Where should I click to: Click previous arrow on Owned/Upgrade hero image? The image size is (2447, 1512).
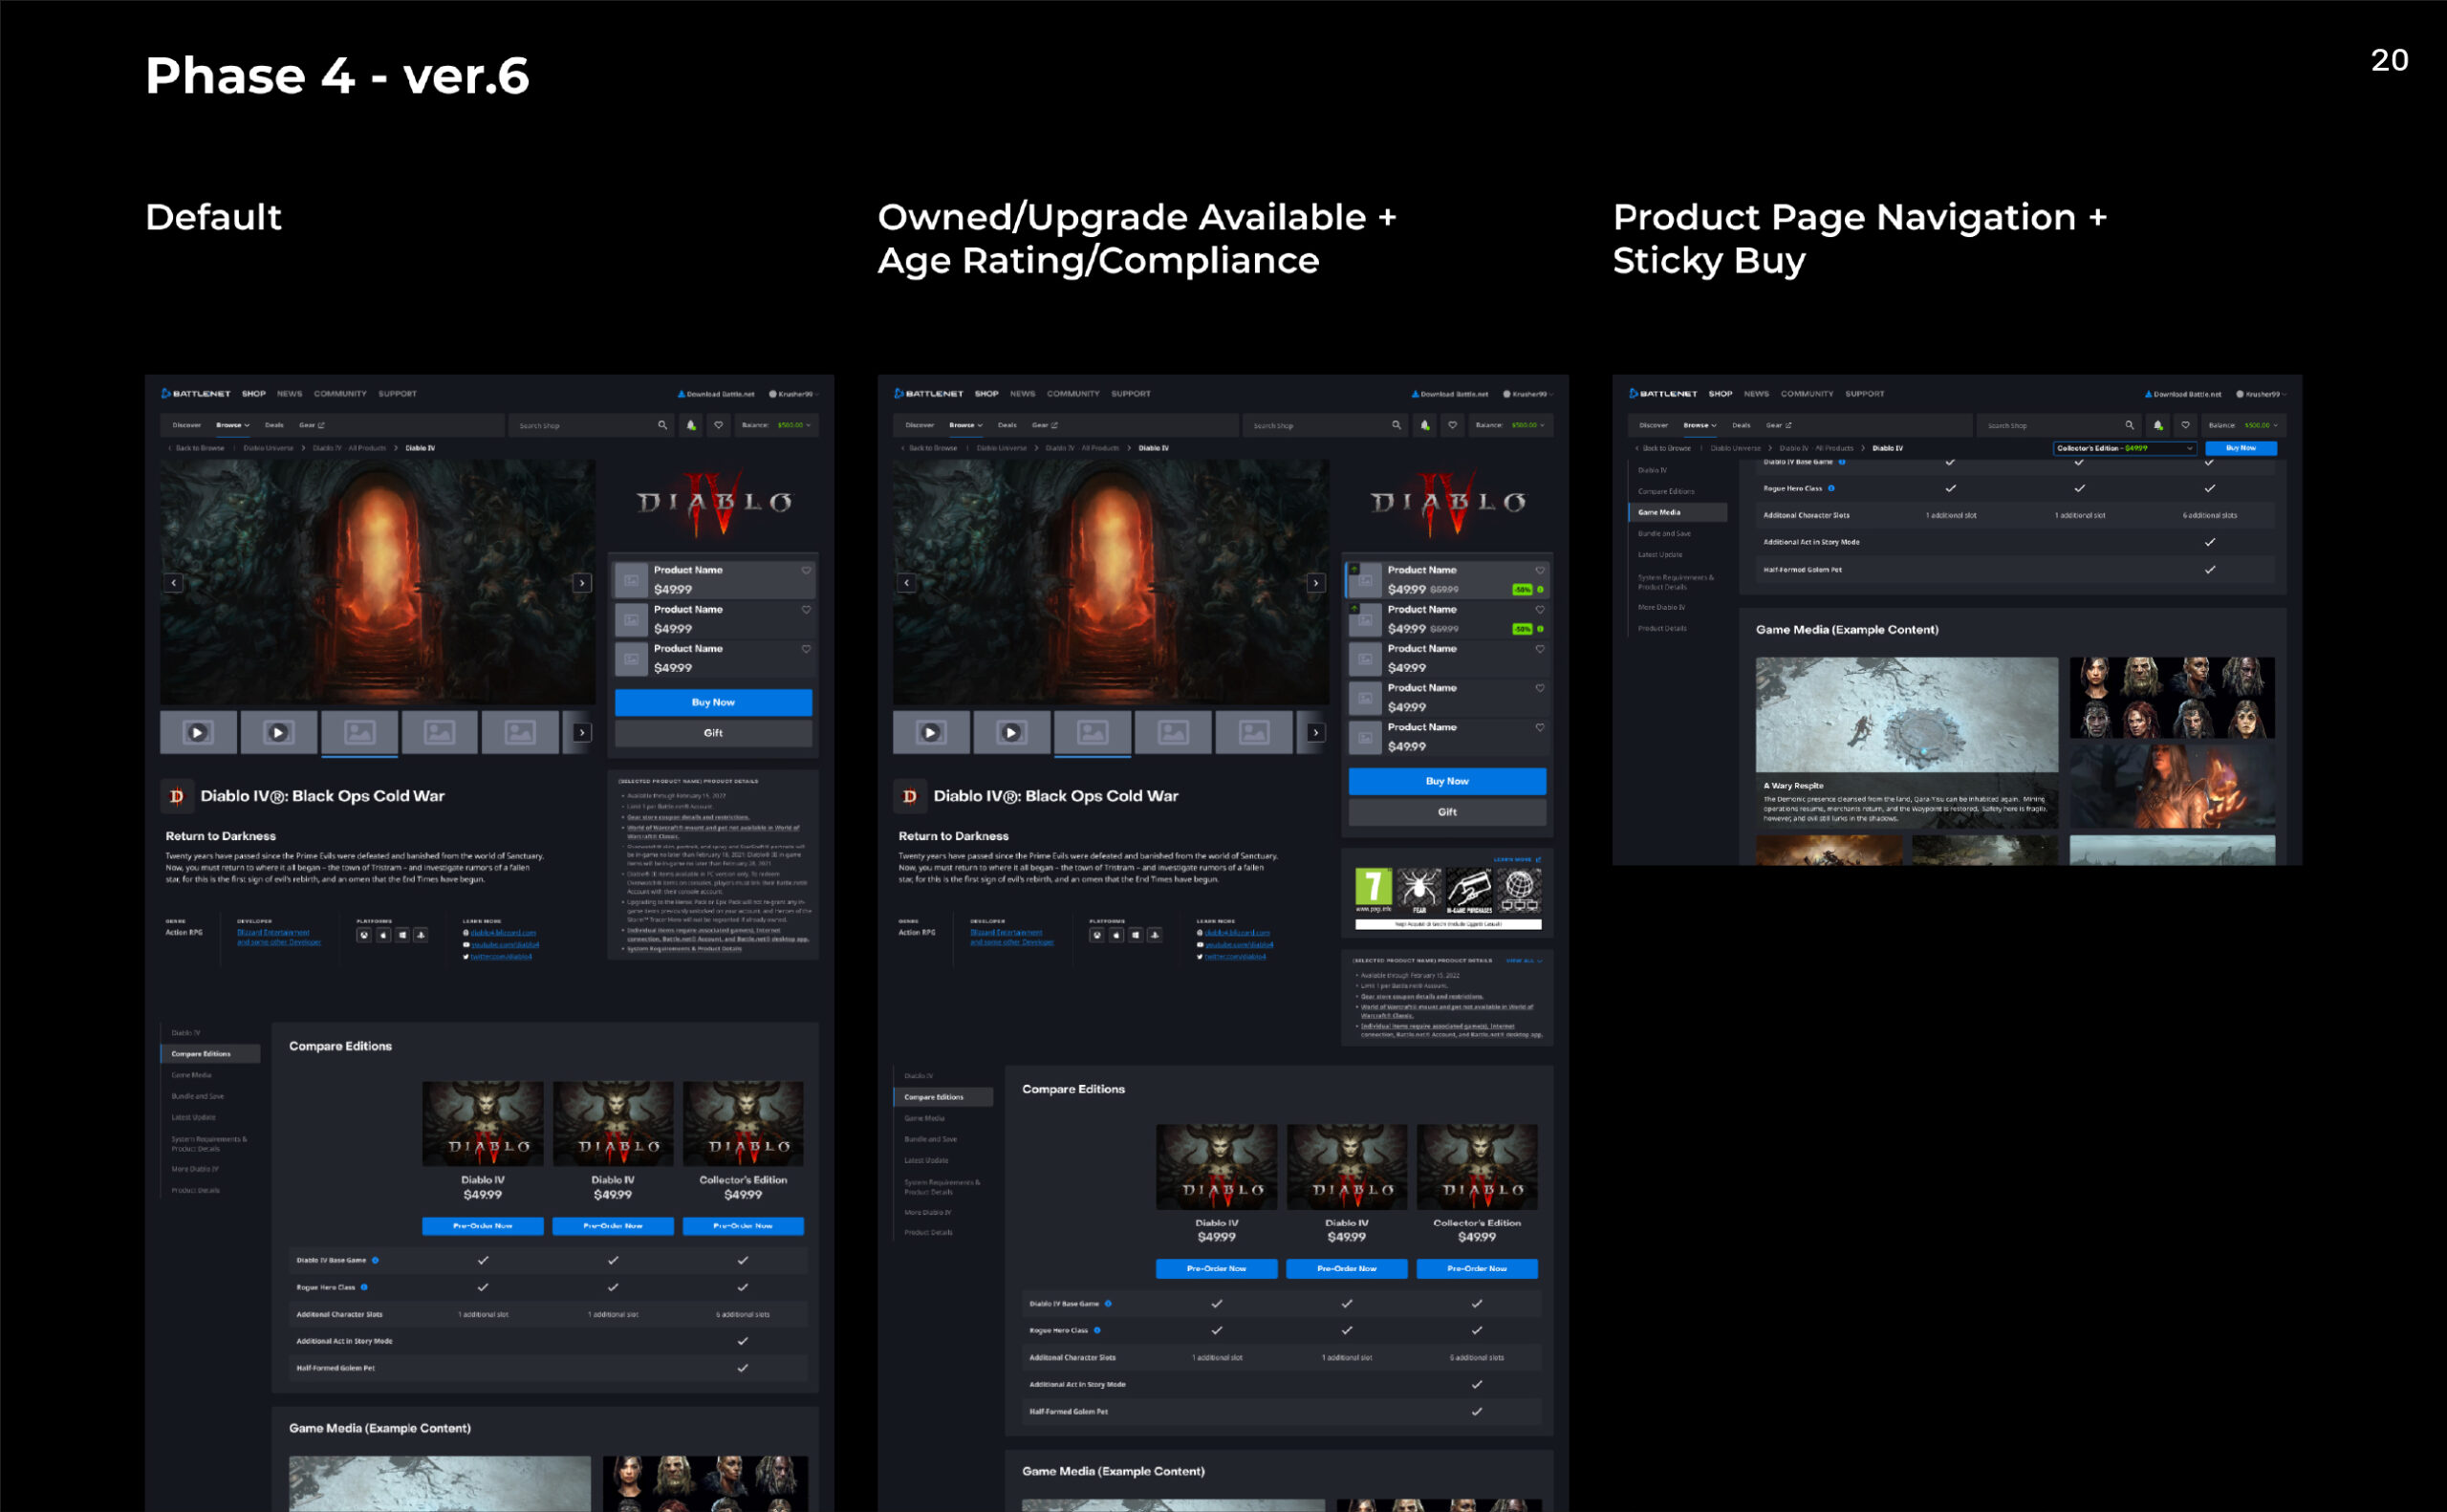coord(907,583)
